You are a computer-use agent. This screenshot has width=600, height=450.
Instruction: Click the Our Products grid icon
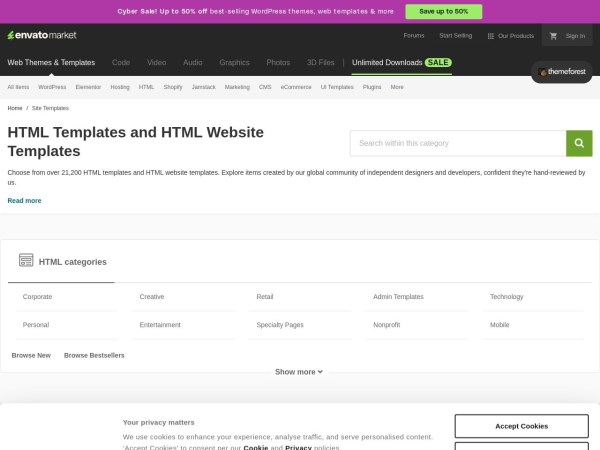pos(491,36)
